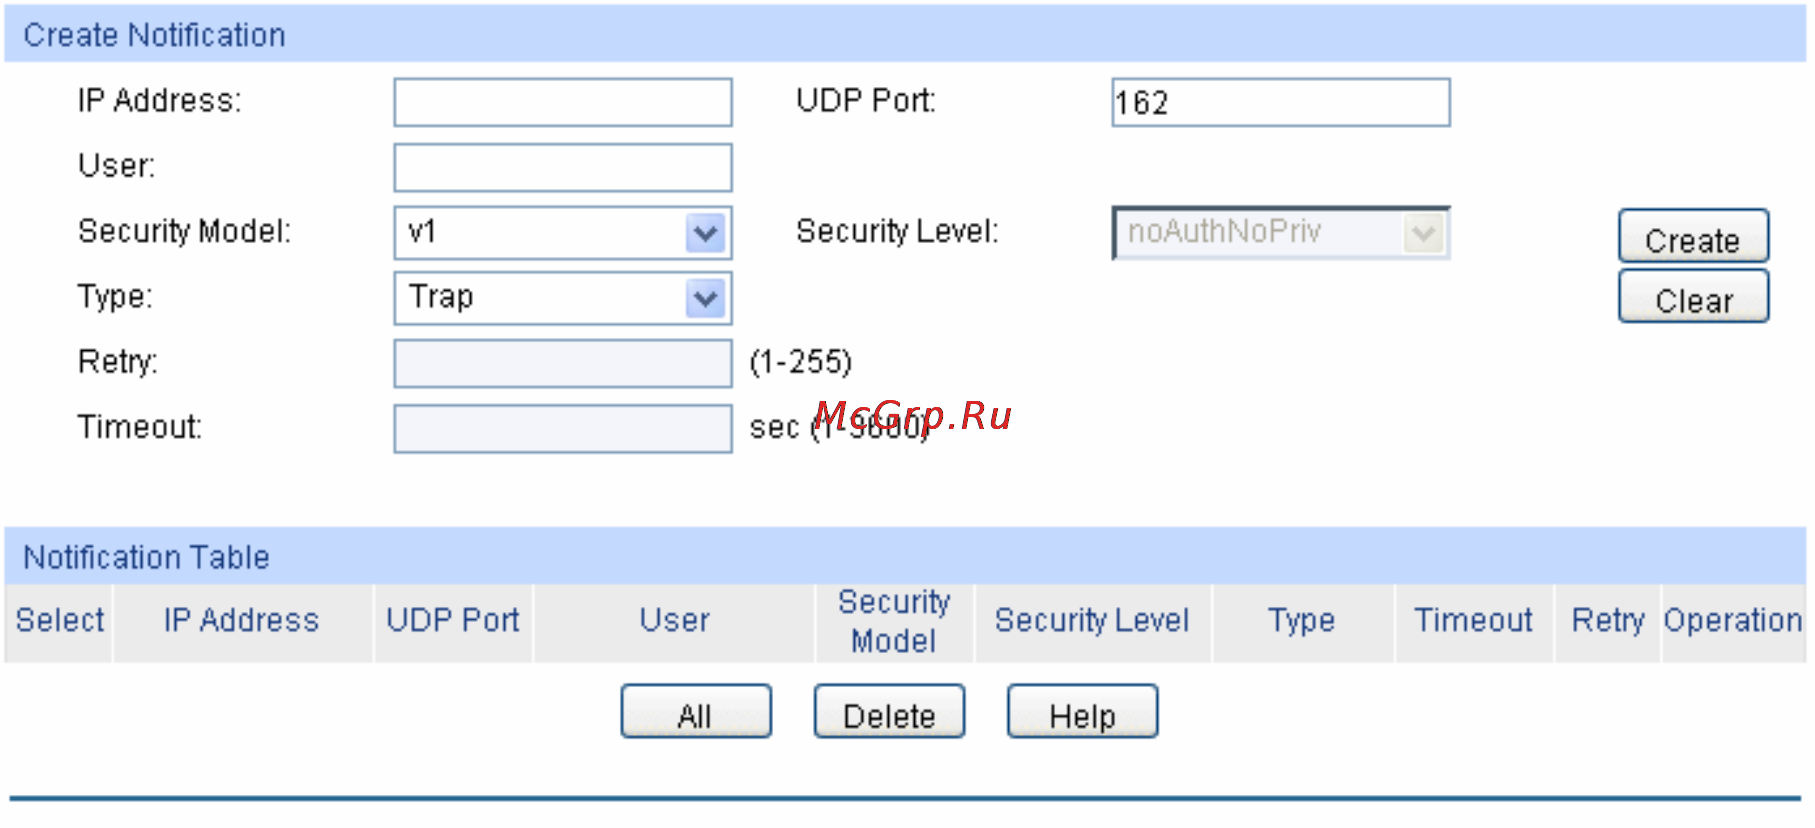Click the disabled Security Level dropdown

click(x=1280, y=233)
